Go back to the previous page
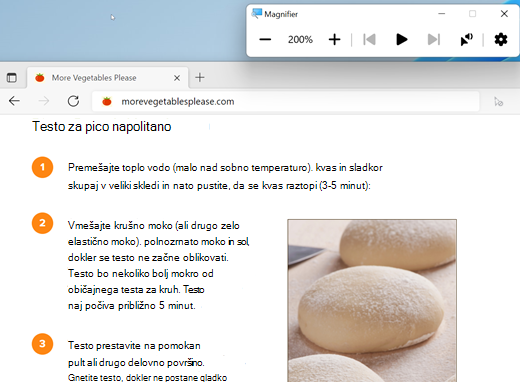Viewport: 520px width, 382px height. (x=14, y=101)
